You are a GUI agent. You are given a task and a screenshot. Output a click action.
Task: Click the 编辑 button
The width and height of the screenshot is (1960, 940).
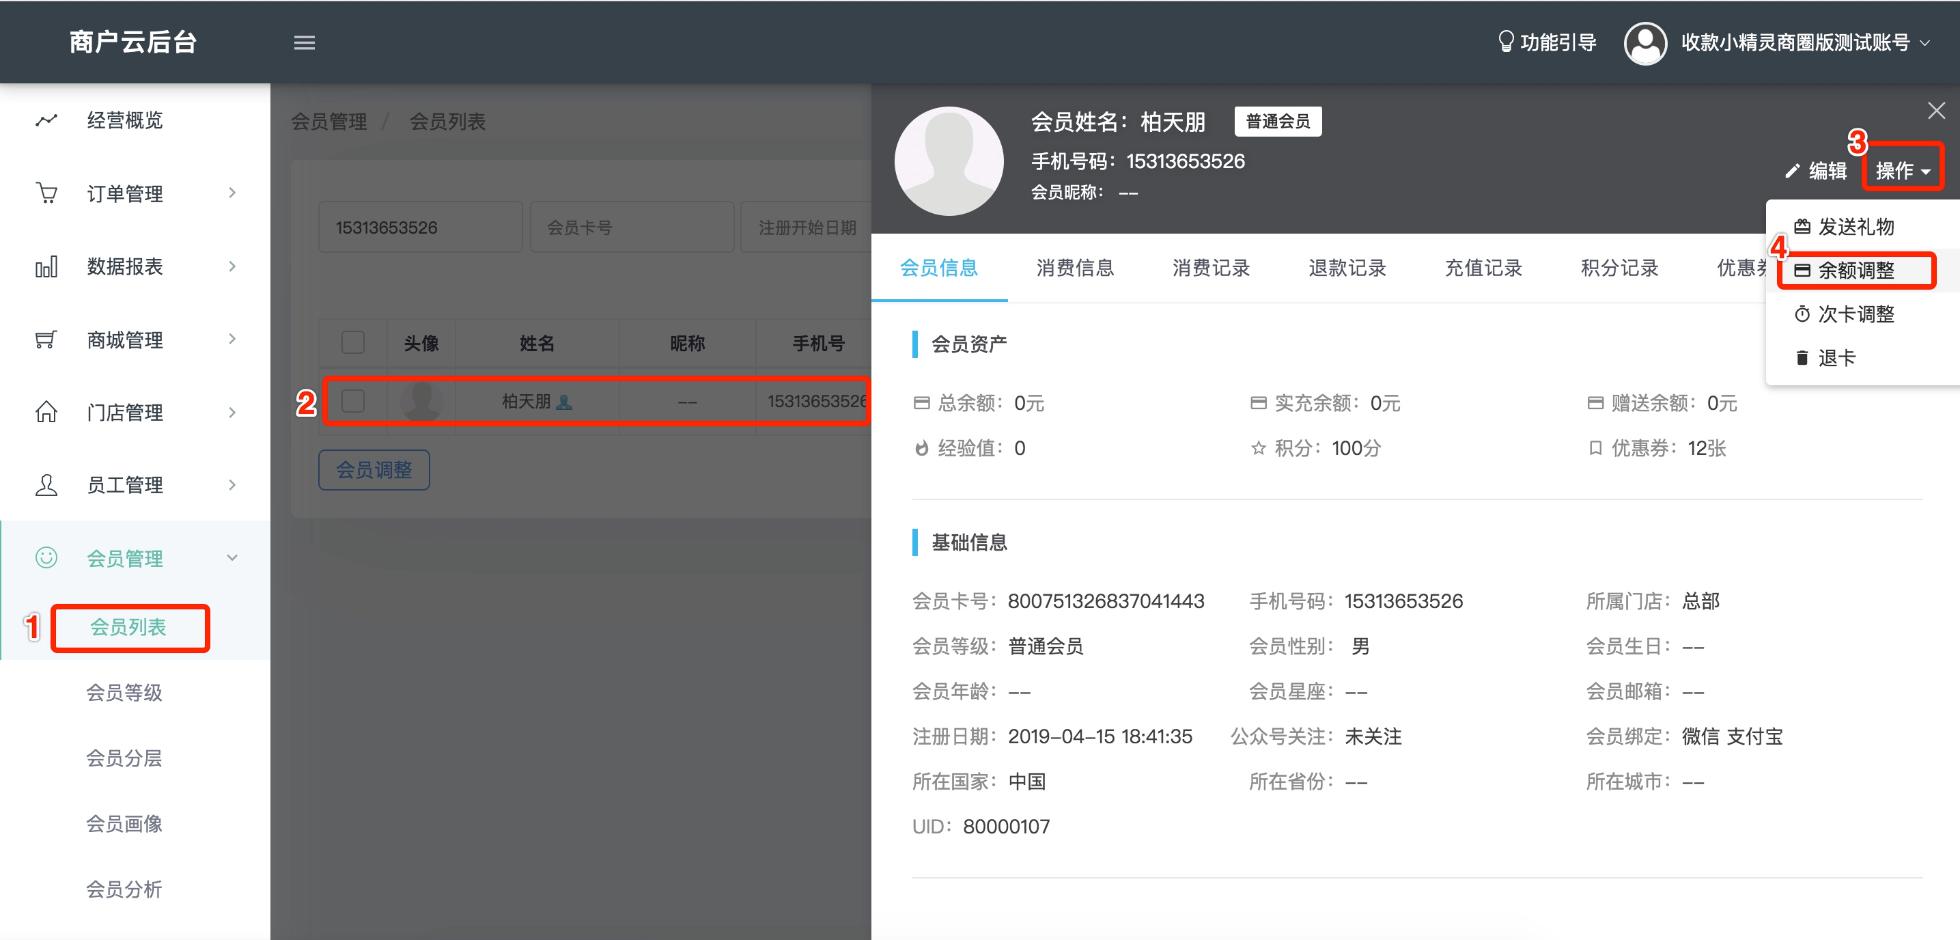[x=1816, y=171]
